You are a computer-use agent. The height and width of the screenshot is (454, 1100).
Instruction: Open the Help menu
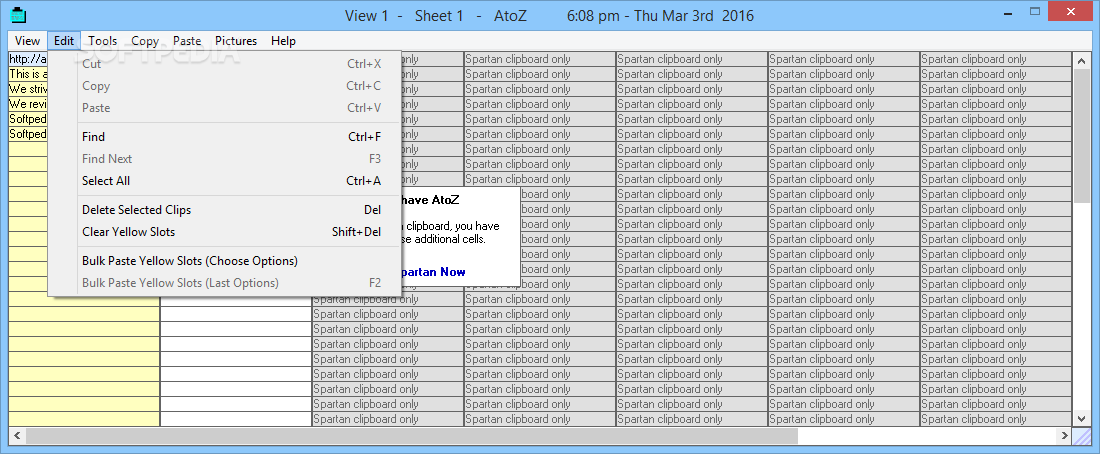click(x=283, y=41)
